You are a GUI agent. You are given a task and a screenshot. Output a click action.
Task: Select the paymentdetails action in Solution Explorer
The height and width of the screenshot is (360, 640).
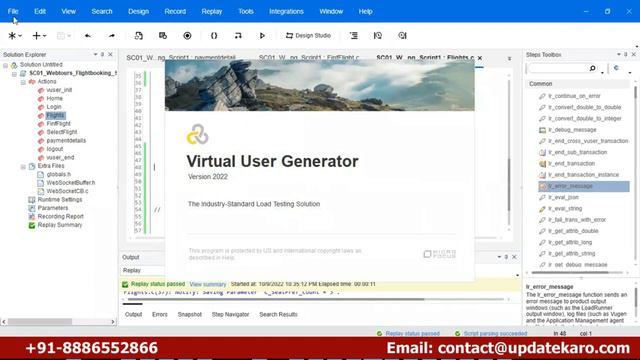click(66, 140)
